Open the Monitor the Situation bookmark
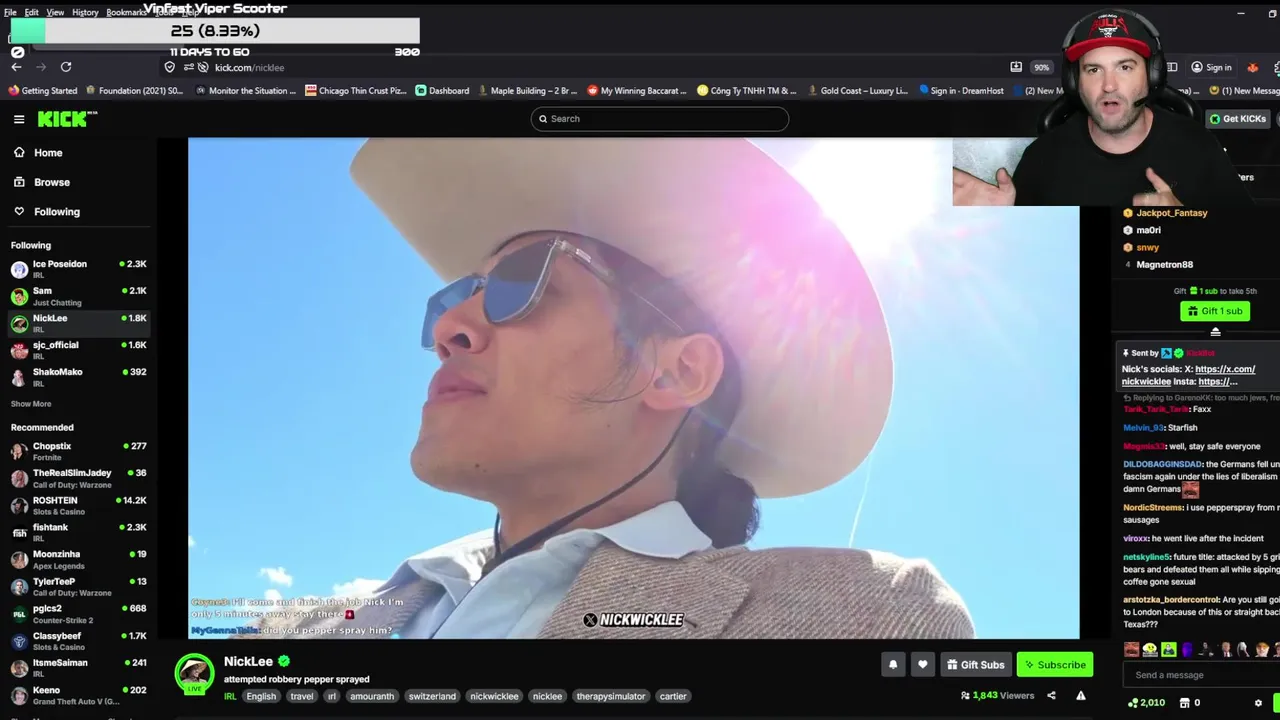The image size is (1280, 720). pyautogui.click(x=245, y=90)
